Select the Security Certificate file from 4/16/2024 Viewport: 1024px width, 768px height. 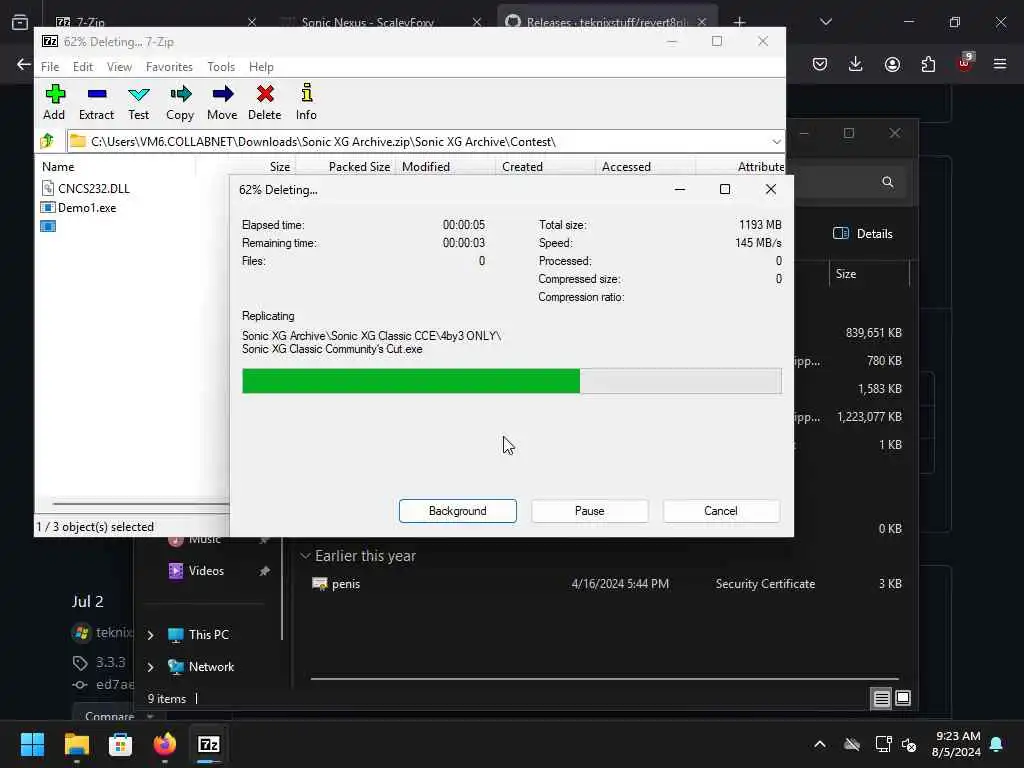click(606, 584)
